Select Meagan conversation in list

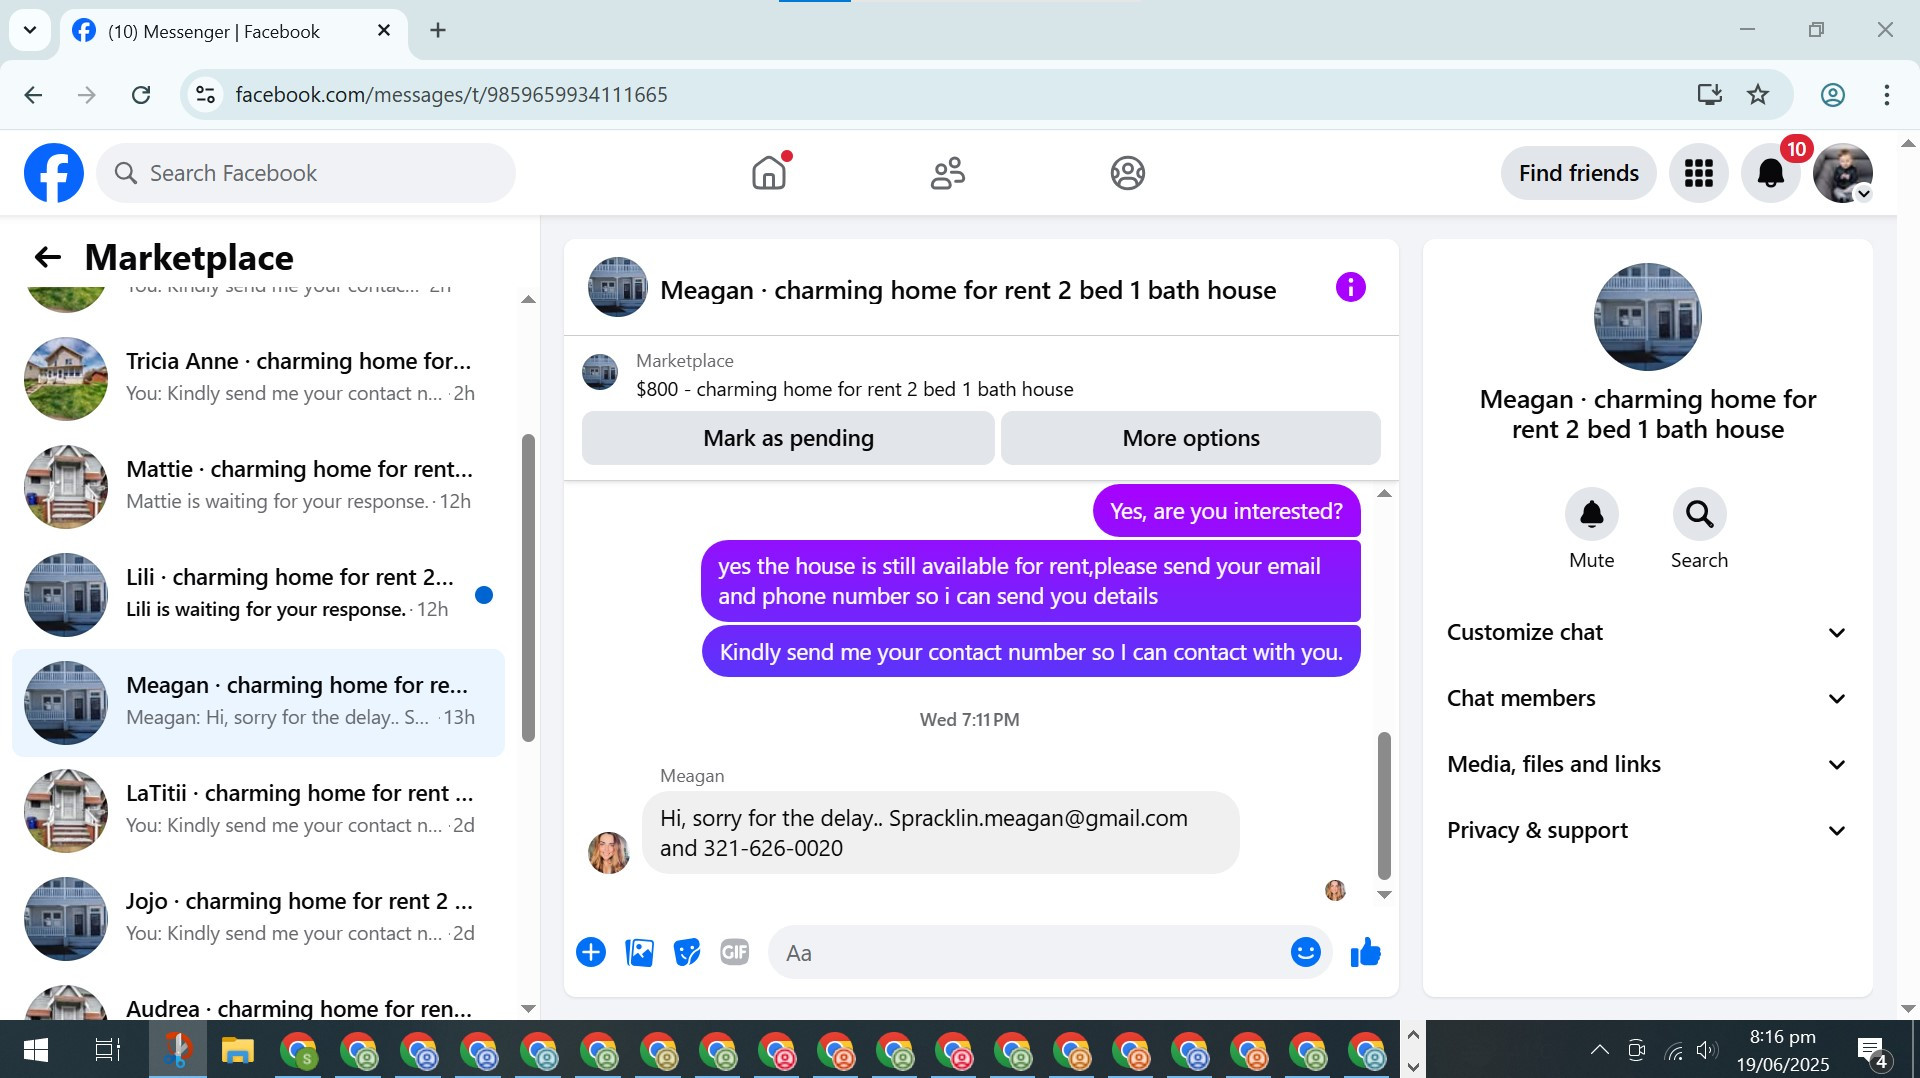(259, 703)
